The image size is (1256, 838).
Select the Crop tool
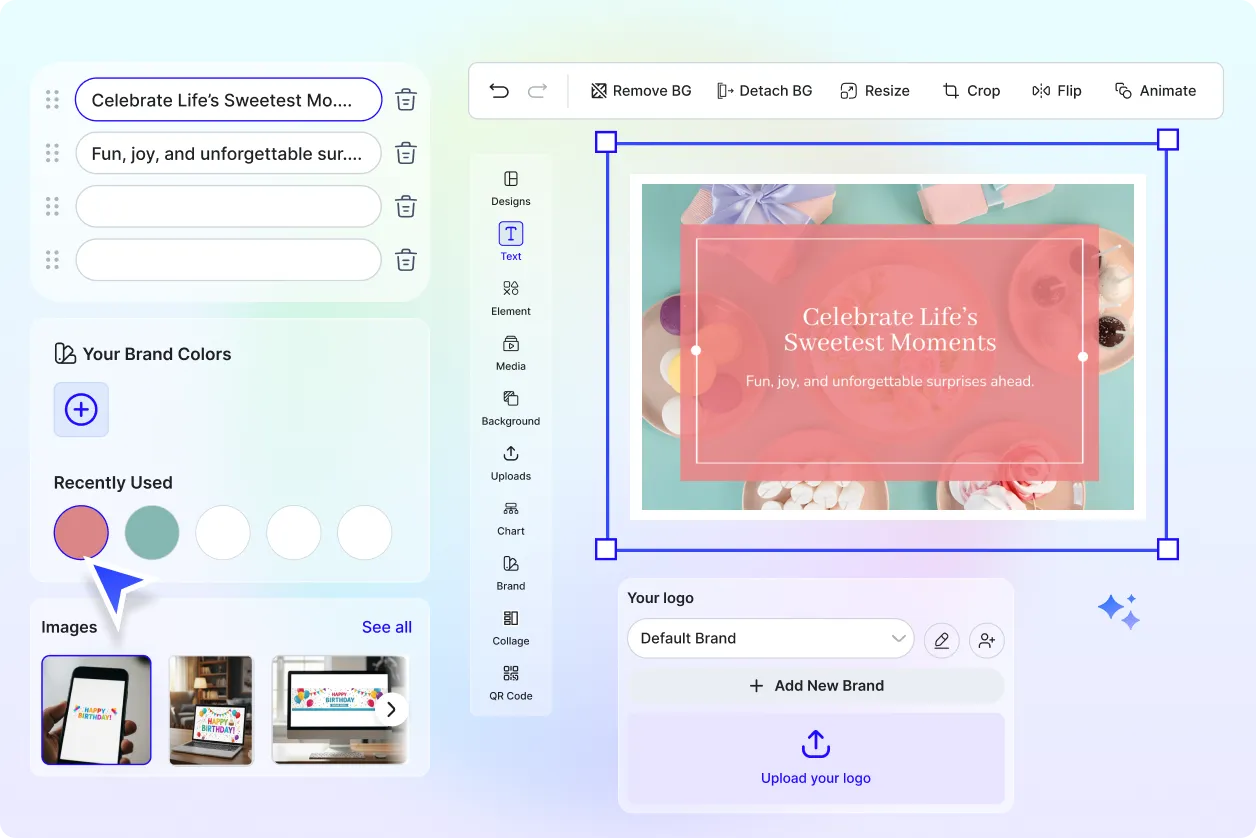[x=971, y=91]
